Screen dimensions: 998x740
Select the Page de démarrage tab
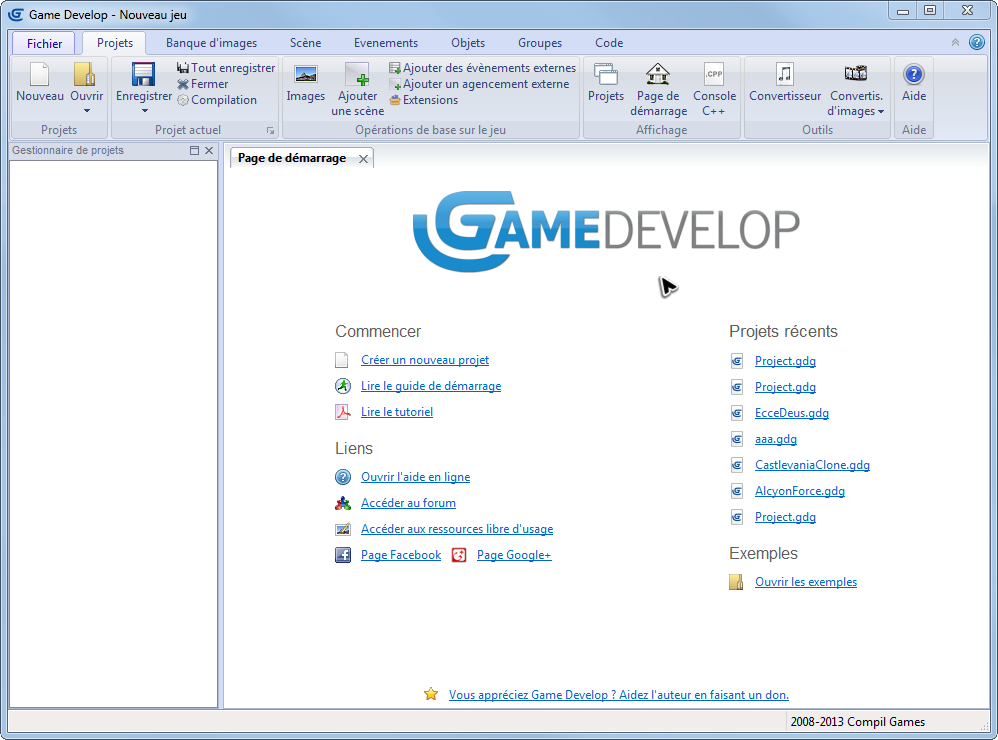(x=292, y=158)
